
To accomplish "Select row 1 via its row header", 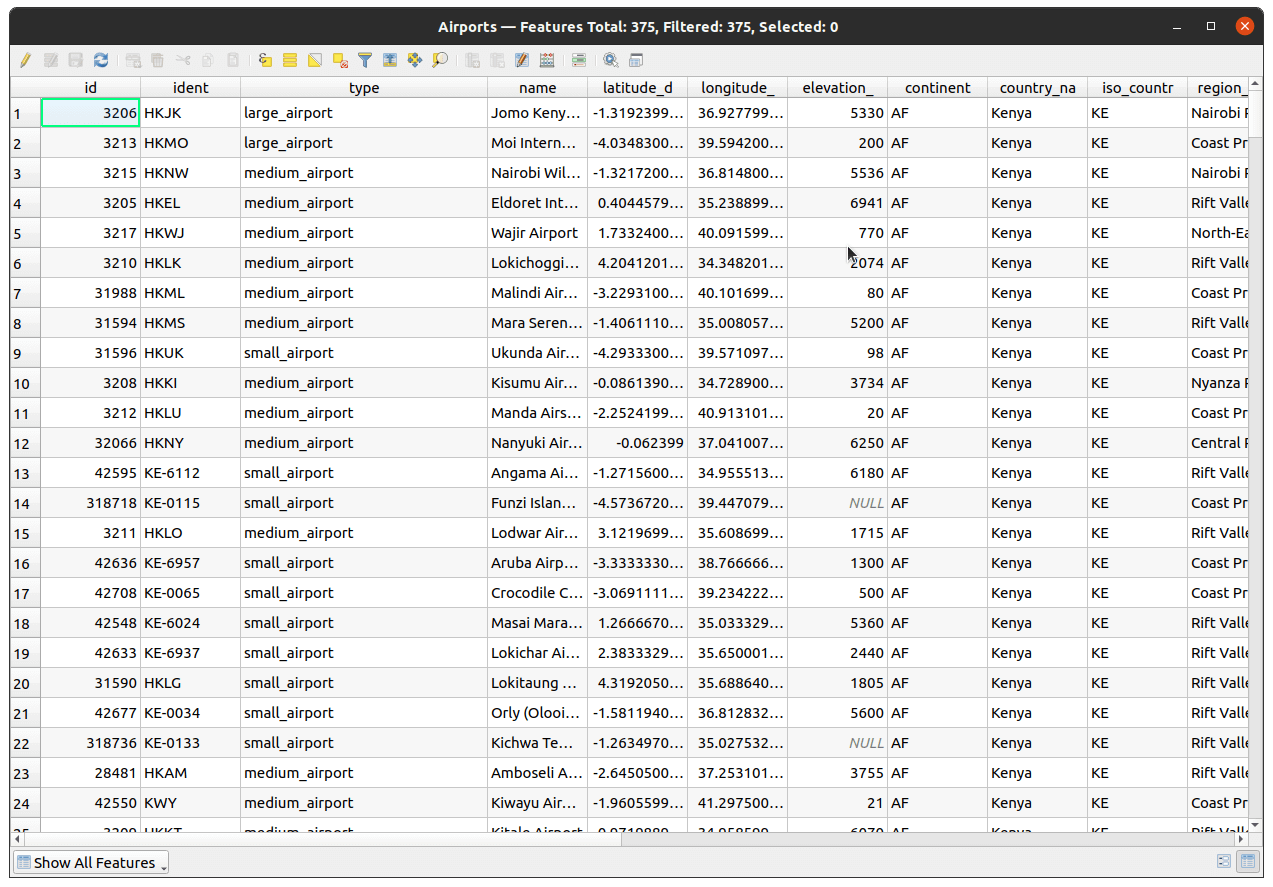I will [25, 113].
